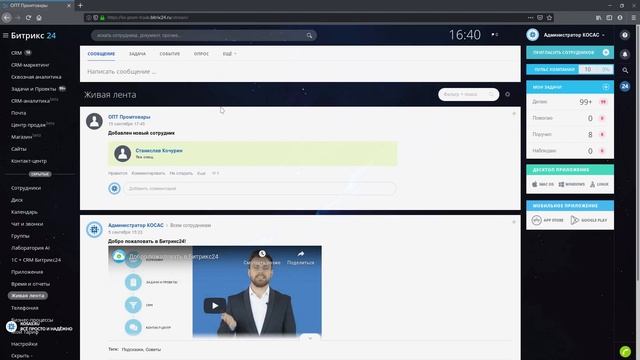
Task: Open Календарь in the left menu
Action: click(x=24, y=212)
